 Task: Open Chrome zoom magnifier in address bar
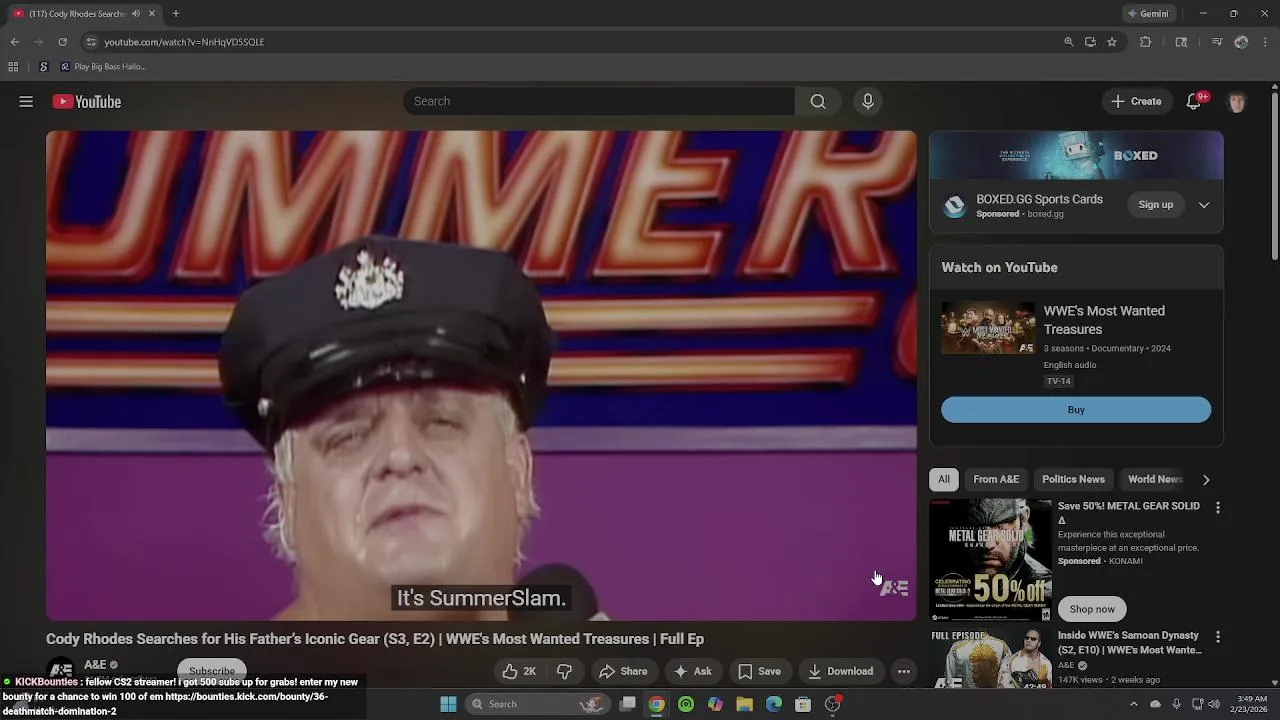[1069, 42]
